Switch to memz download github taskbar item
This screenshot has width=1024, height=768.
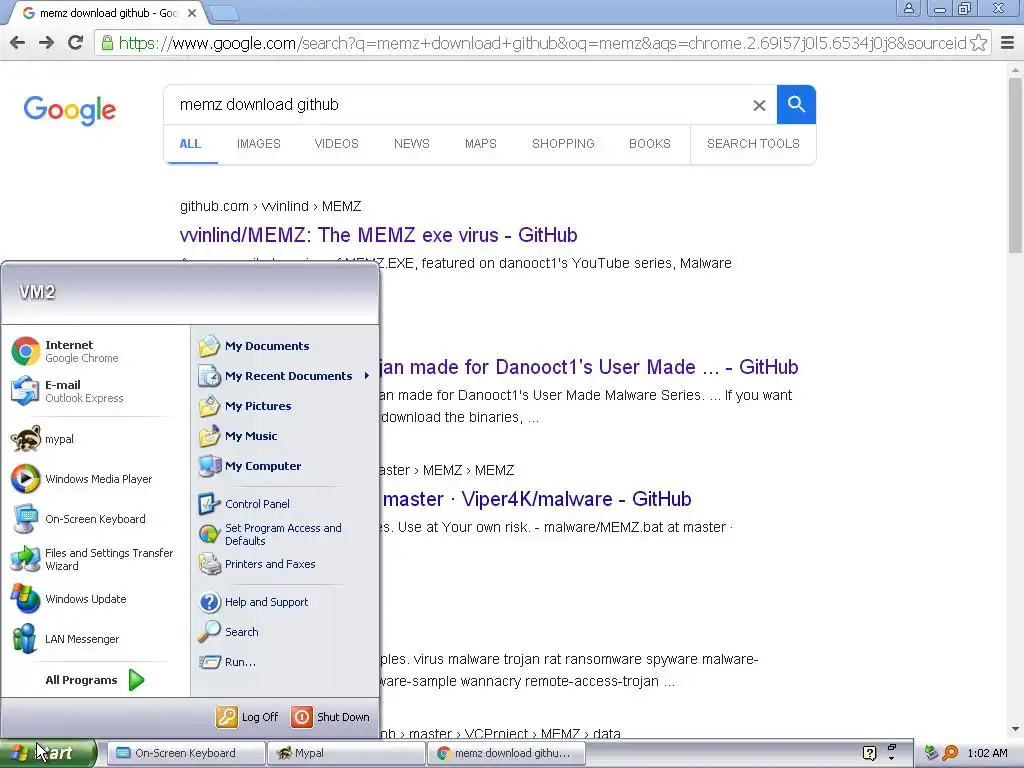[x=506, y=753]
